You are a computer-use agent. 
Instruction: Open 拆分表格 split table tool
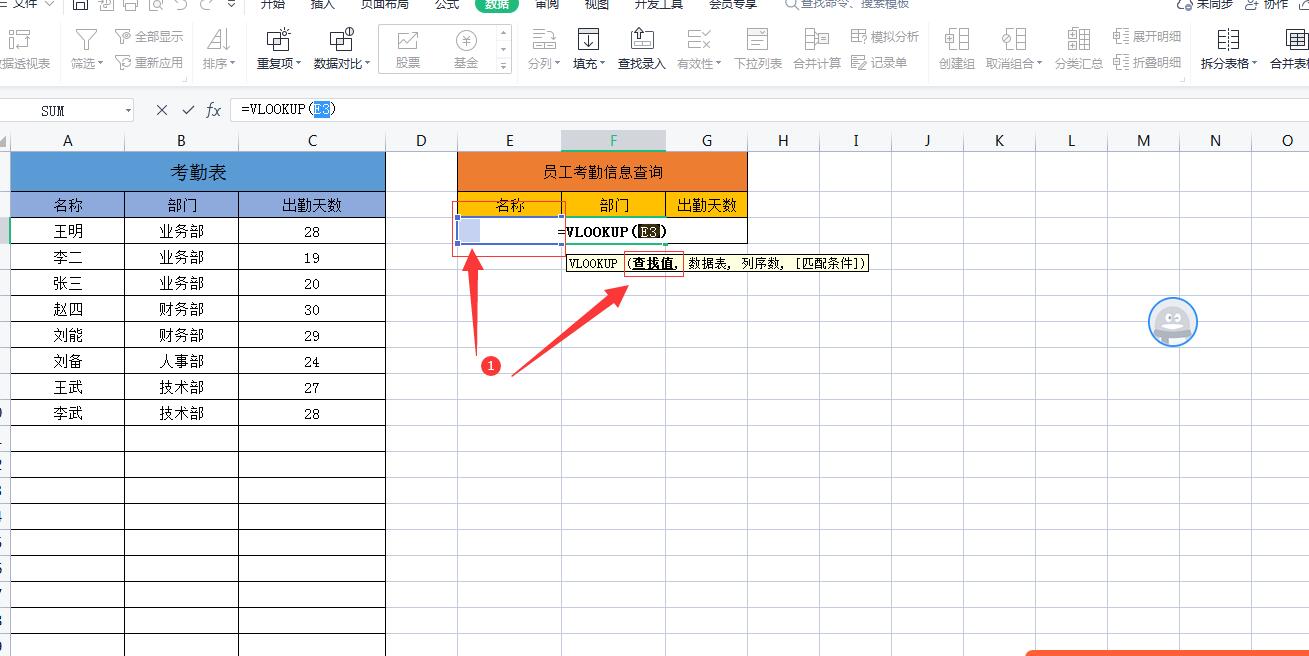(1229, 48)
